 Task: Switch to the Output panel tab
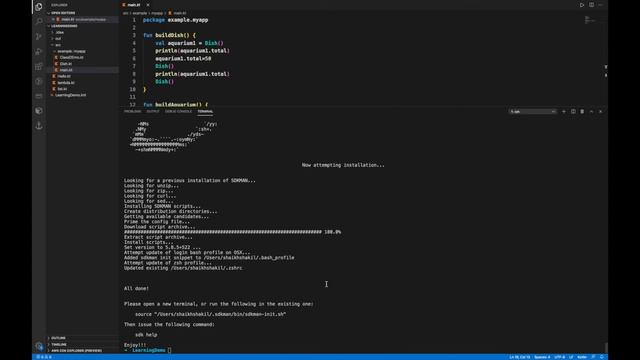pyautogui.click(x=153, y=111)
